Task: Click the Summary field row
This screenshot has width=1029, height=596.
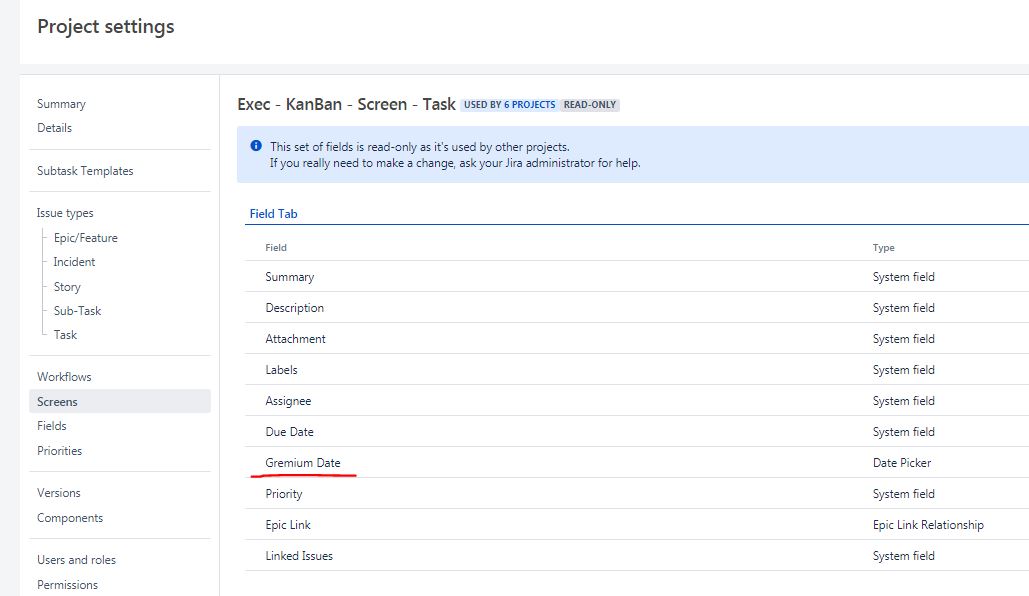Action: (637, 277)
